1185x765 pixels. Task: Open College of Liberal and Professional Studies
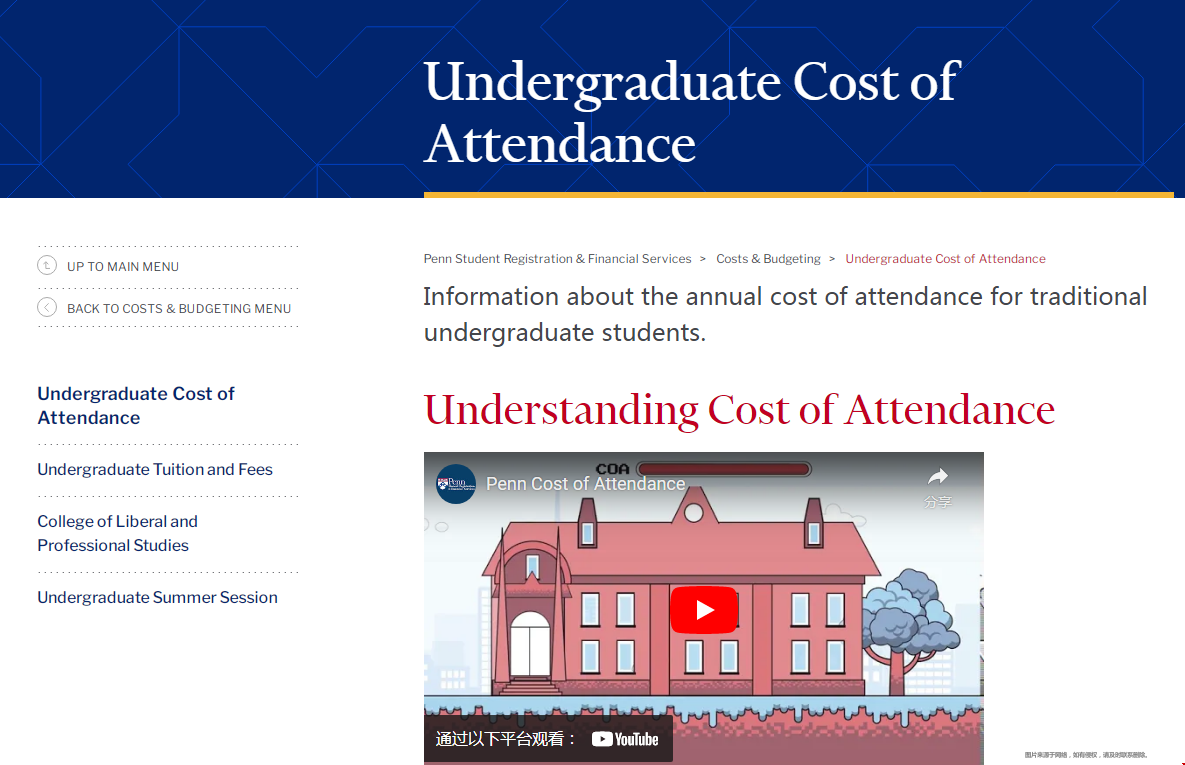[117, 533]
